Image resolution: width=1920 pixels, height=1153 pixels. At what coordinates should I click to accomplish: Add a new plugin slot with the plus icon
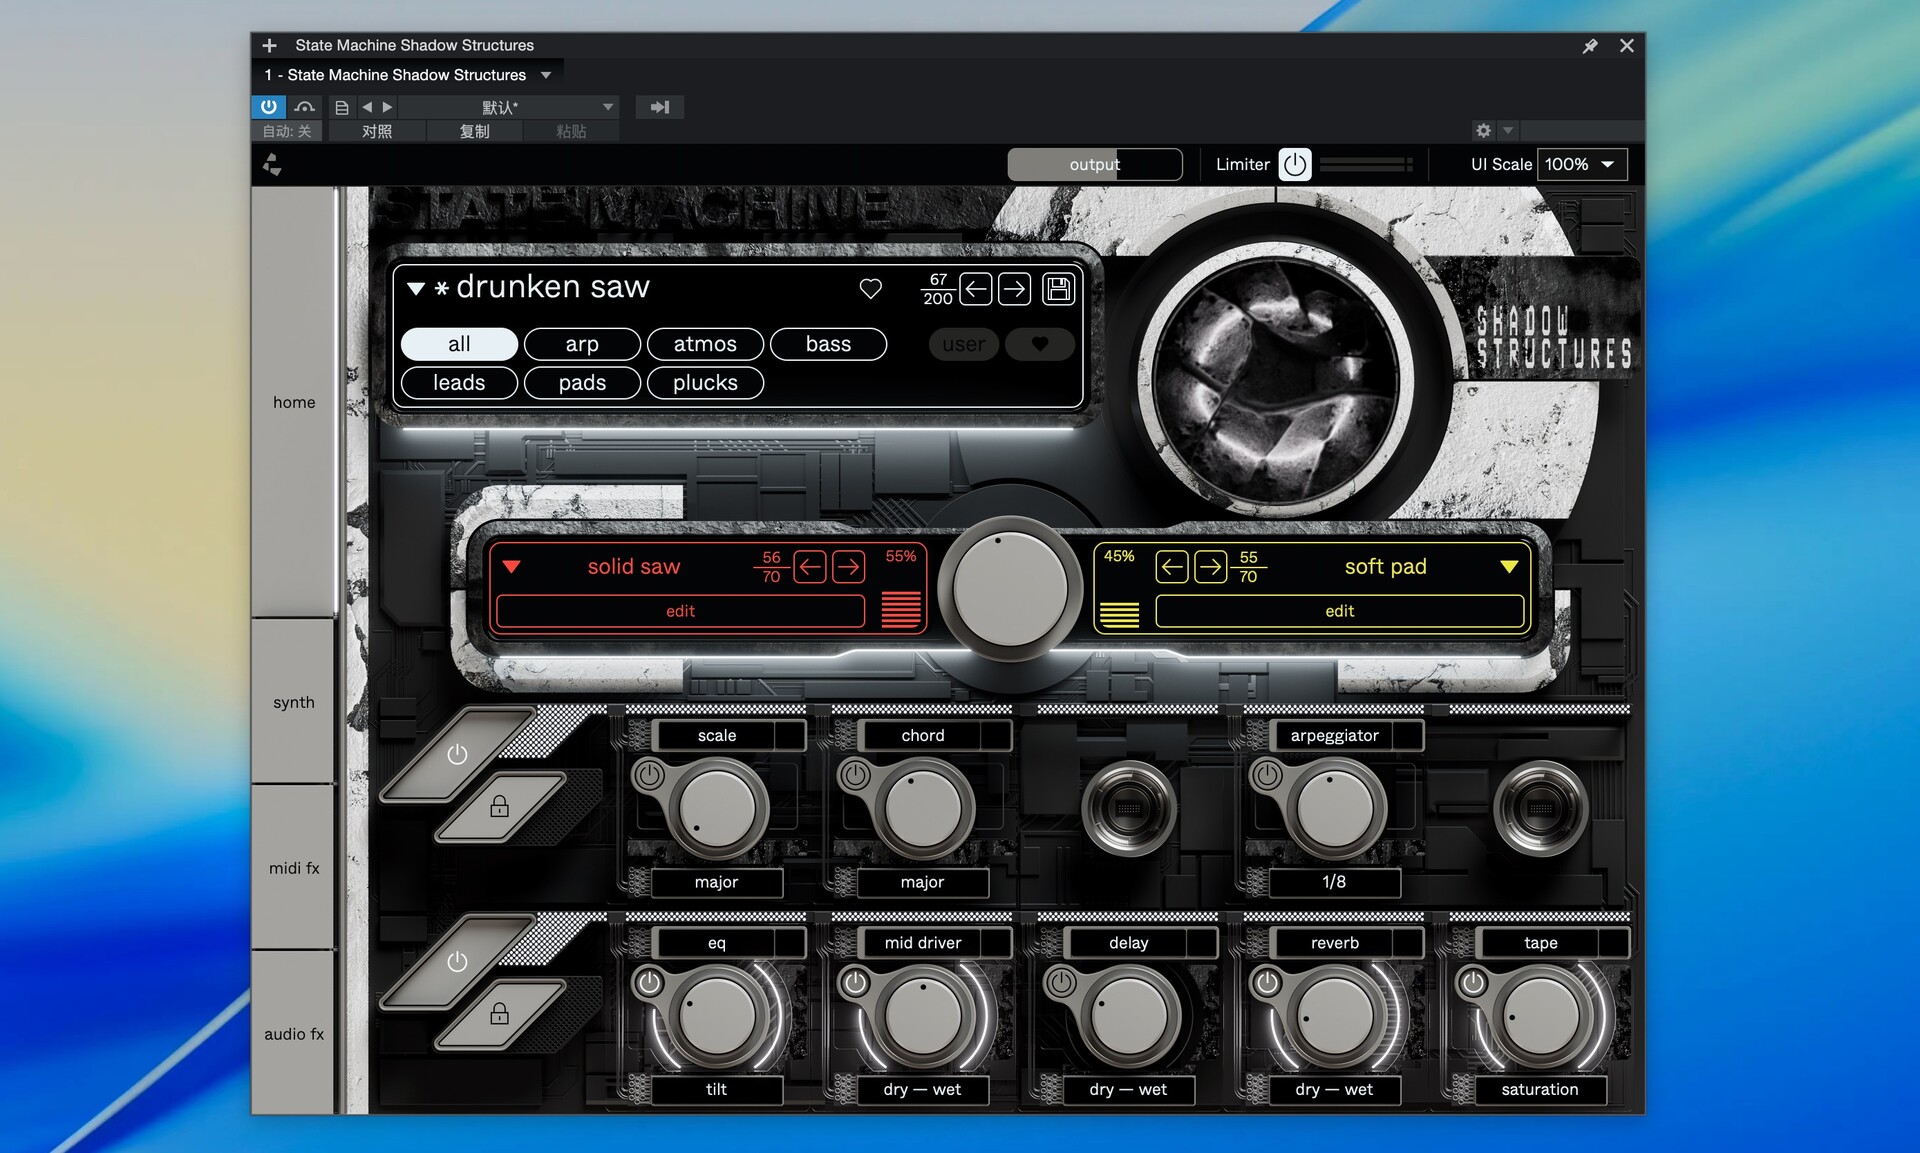(269, 45)
